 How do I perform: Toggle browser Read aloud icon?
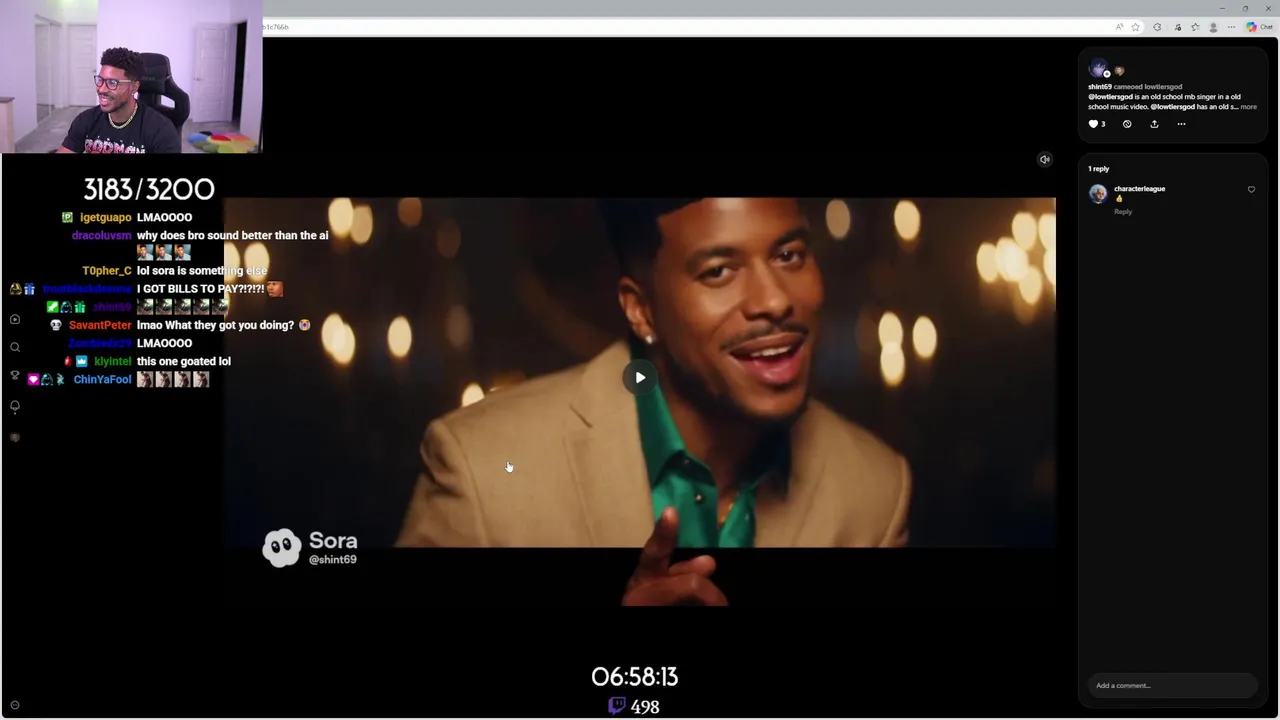pos(1119,27)
